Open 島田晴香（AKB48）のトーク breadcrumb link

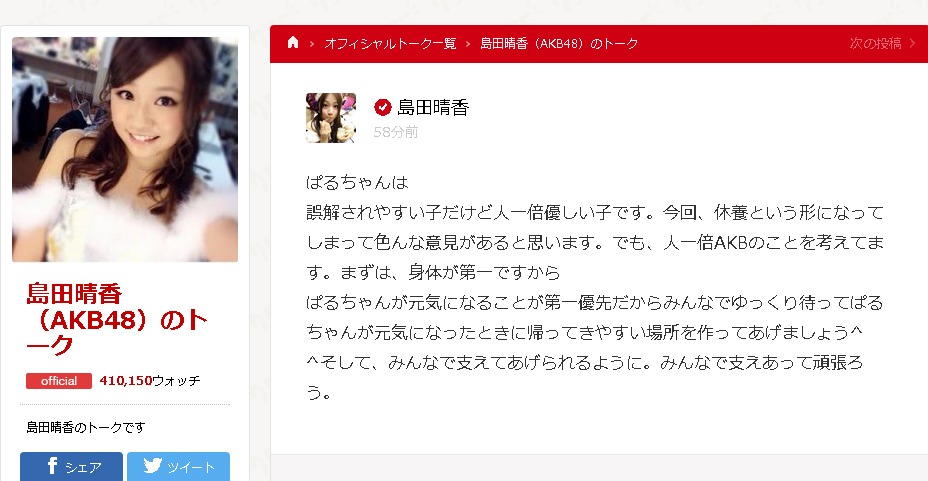point(559,44)
